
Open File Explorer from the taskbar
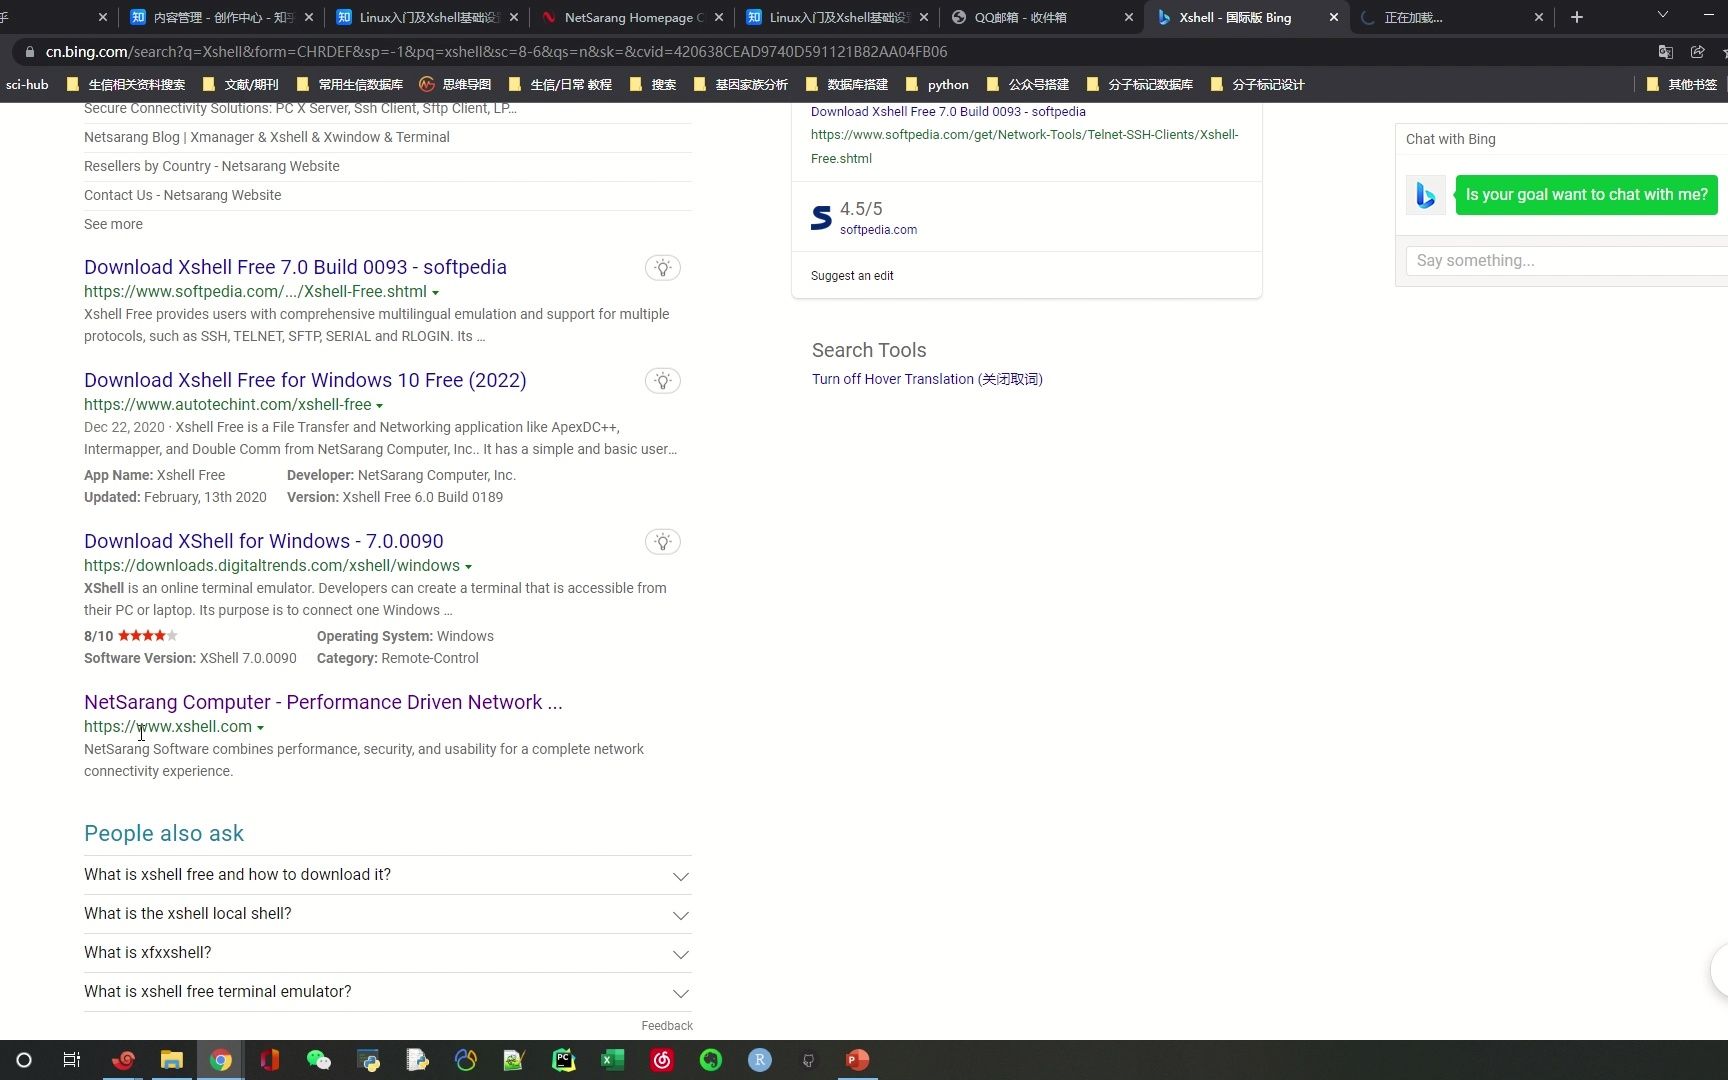coord(172,1060)
